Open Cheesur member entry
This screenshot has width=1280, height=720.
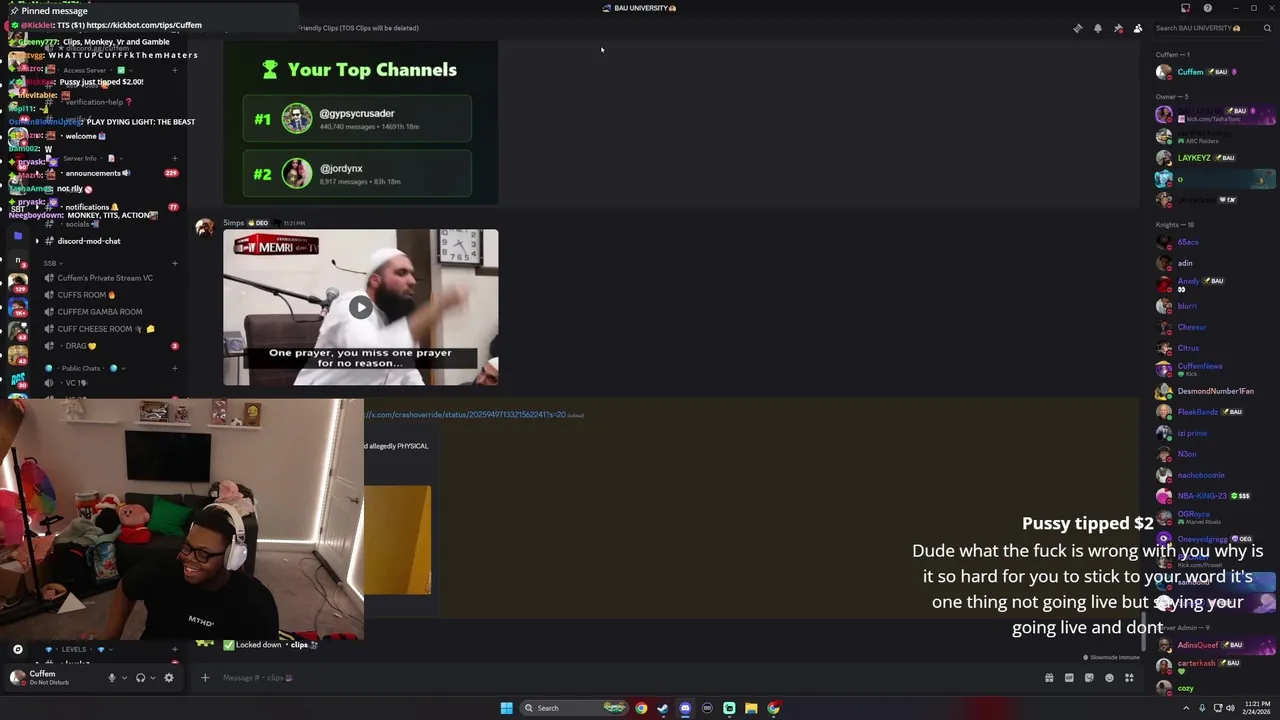(x=1215, y=327)
